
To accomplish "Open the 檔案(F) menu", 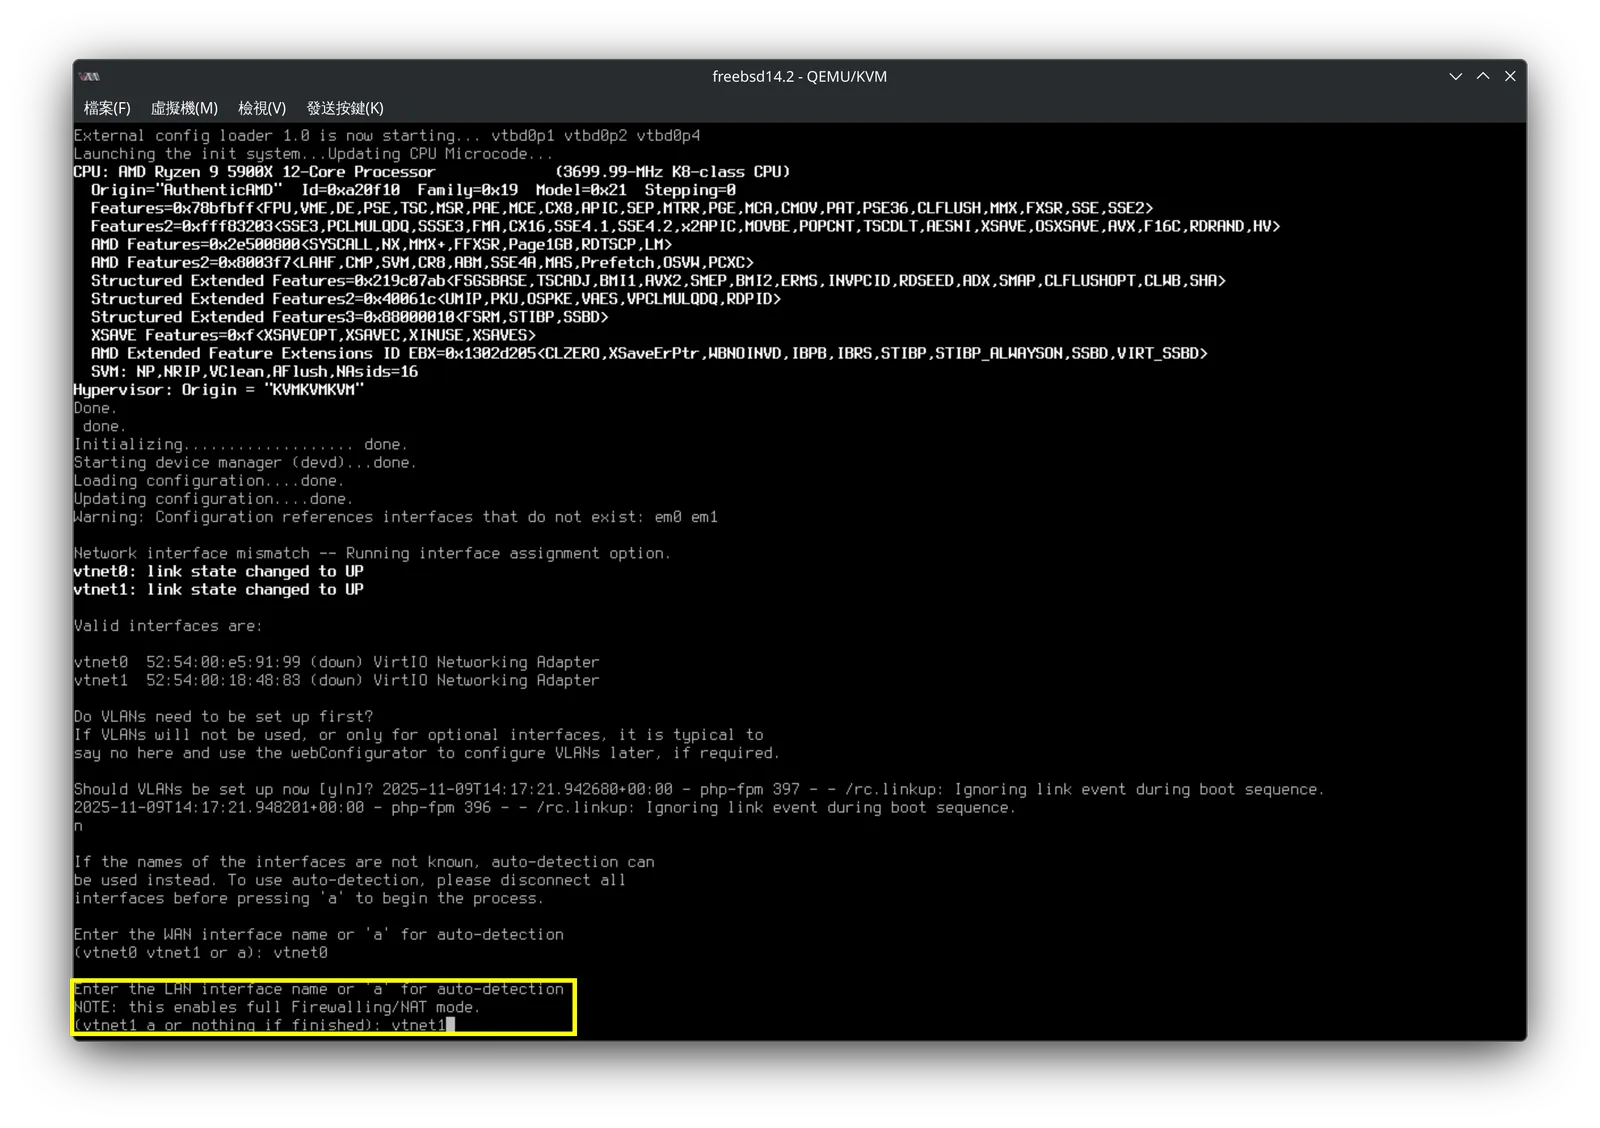I will (107, 108).
